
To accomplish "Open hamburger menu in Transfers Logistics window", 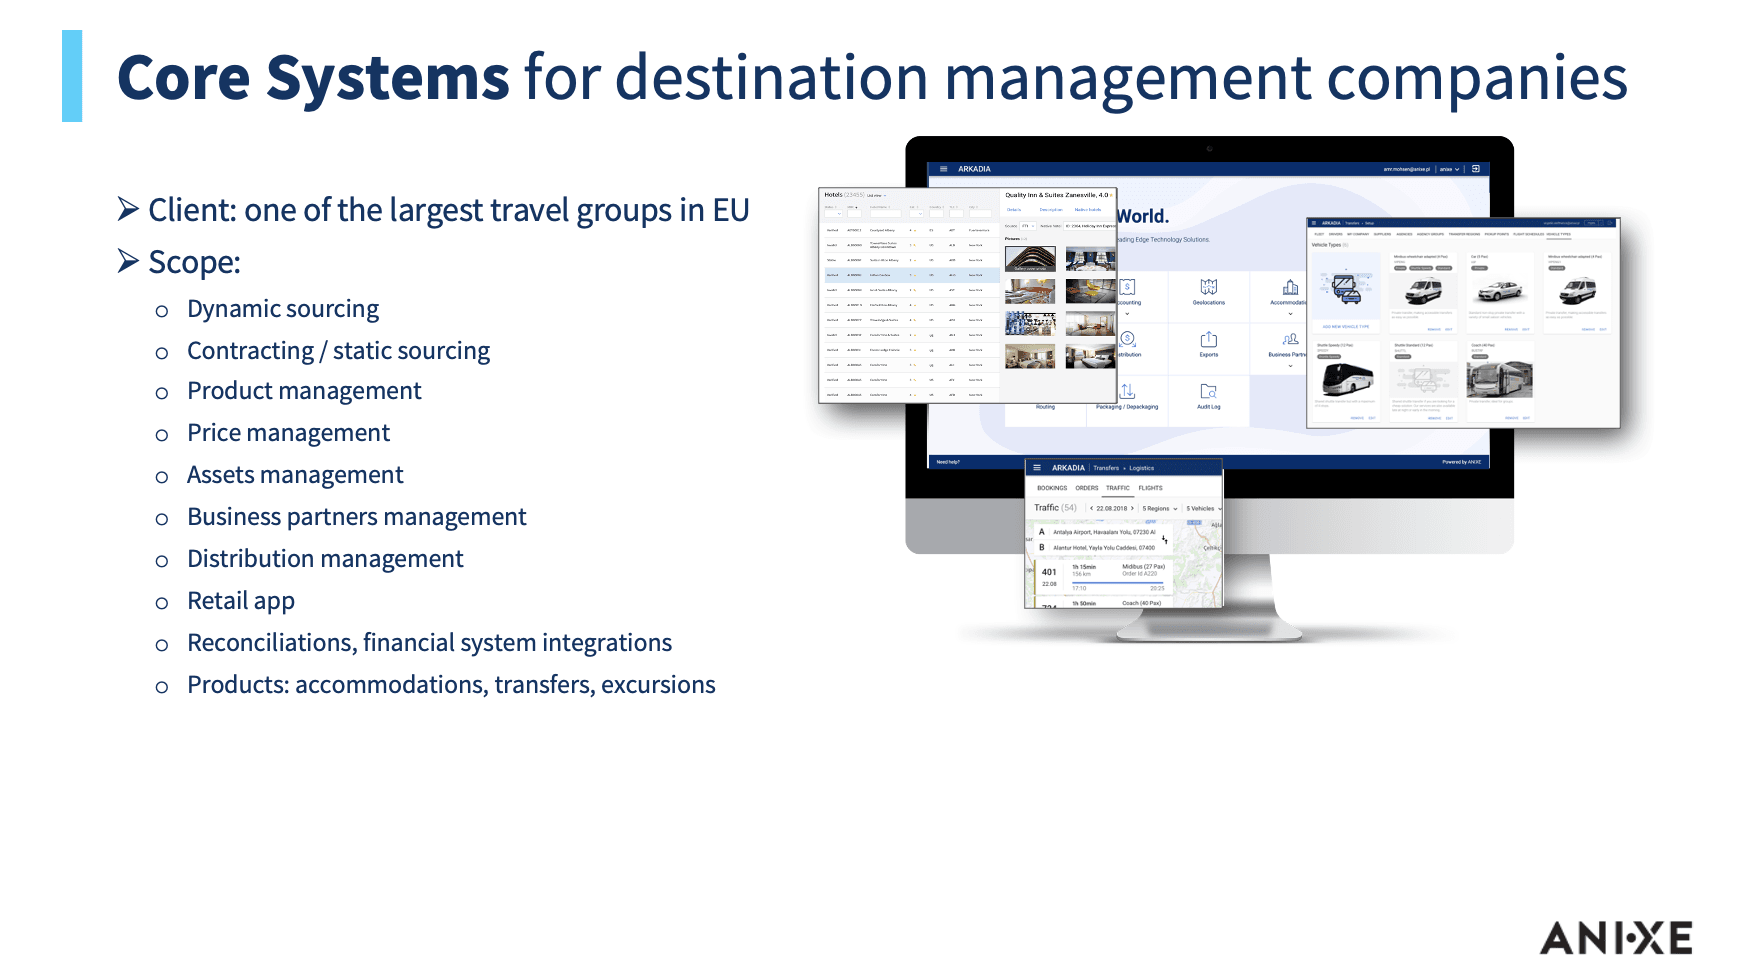I will 1037,467.
